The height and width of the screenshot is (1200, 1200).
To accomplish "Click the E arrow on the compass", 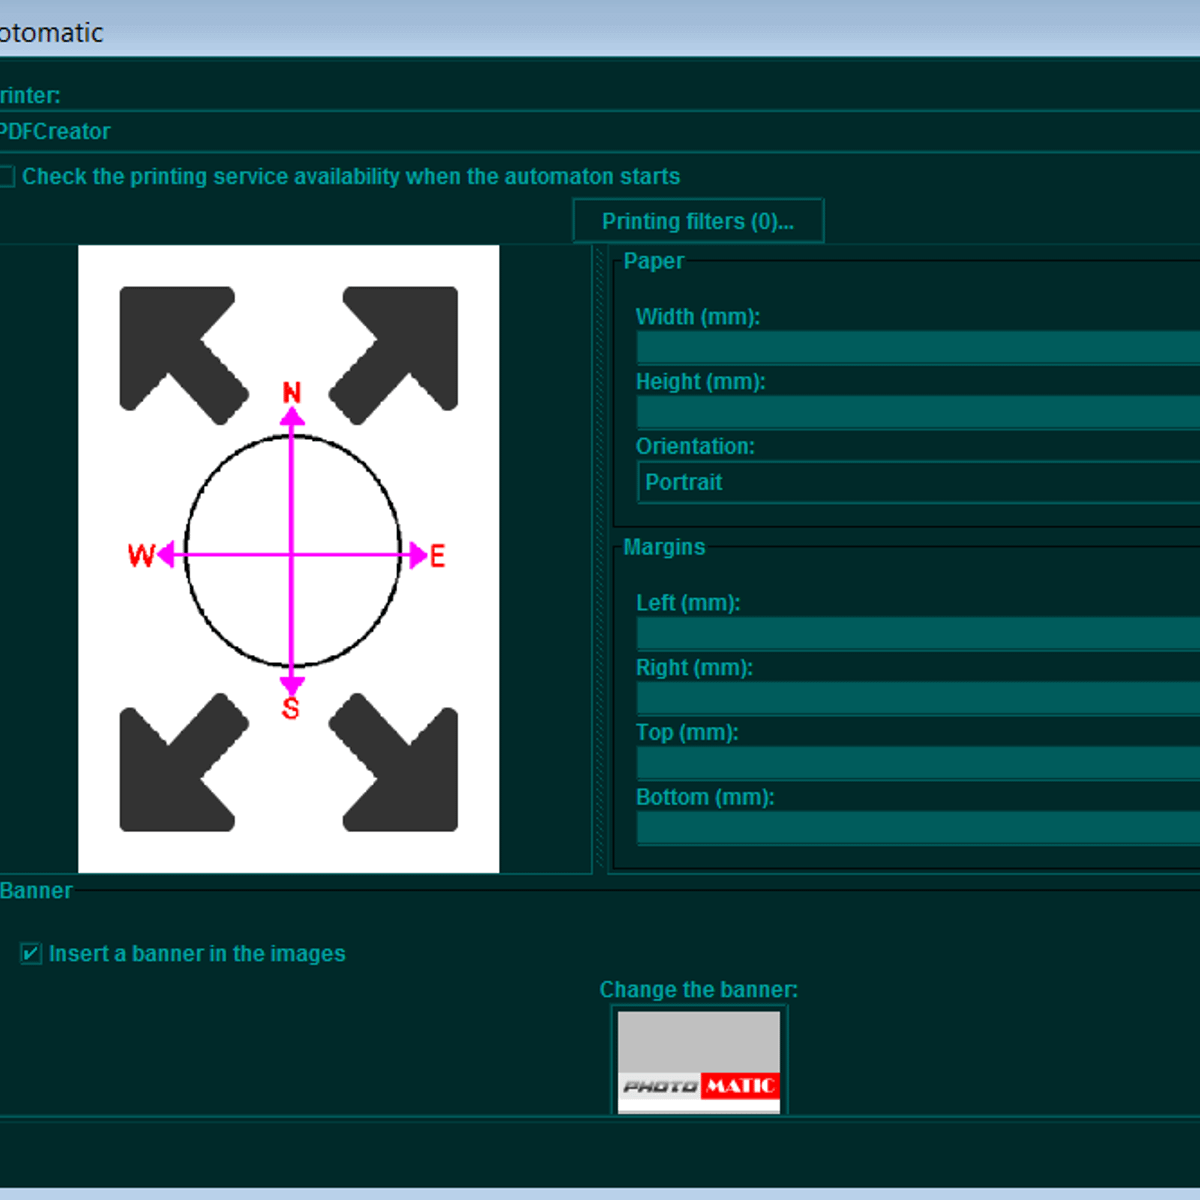I will tap(418, 555).
